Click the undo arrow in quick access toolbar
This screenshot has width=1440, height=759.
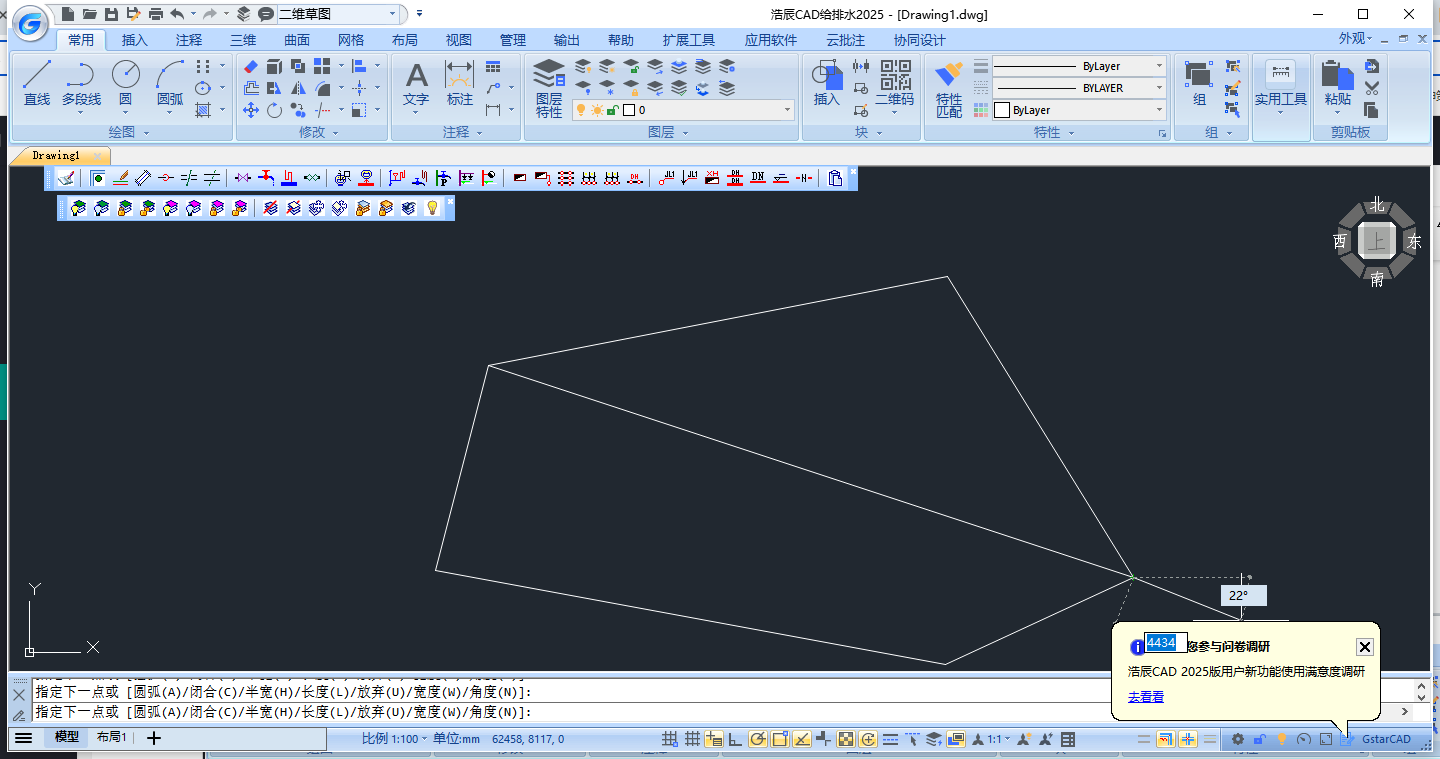pos(177,14)
